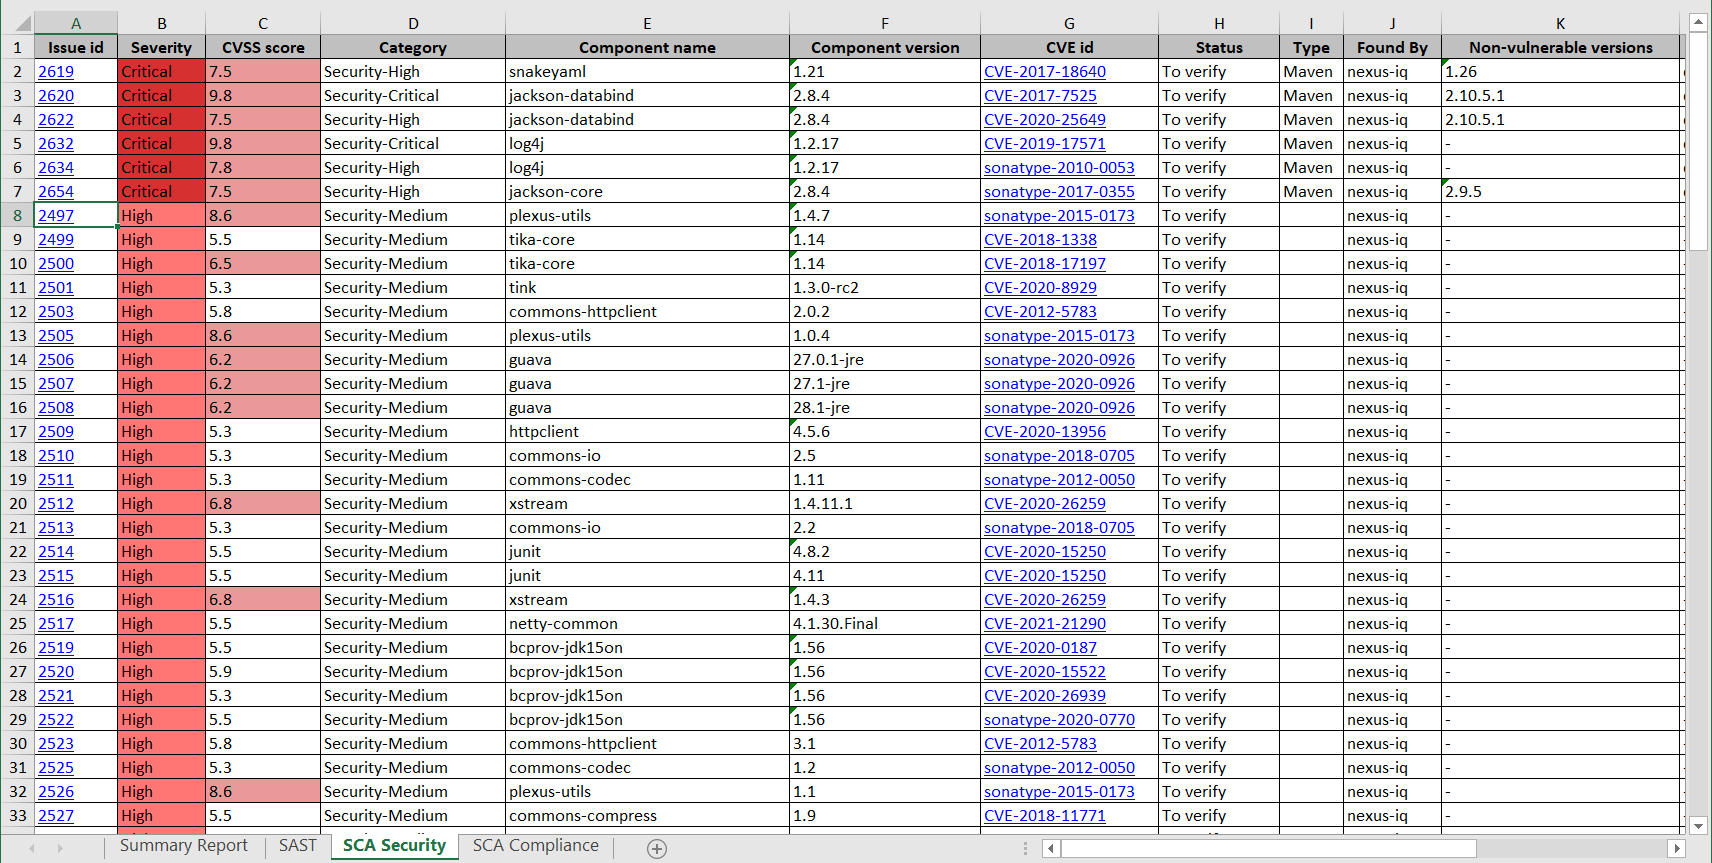
Task: Click the 'Severity' header cell
Action: (161, 47)
